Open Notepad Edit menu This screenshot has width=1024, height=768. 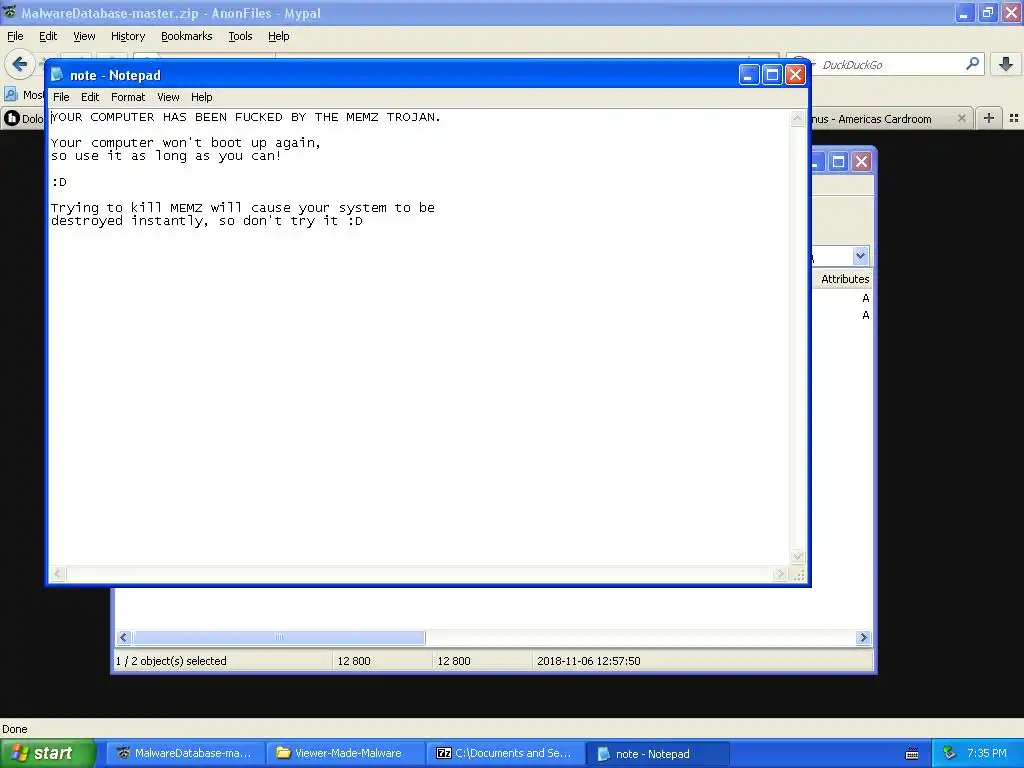tap(89, 97)
